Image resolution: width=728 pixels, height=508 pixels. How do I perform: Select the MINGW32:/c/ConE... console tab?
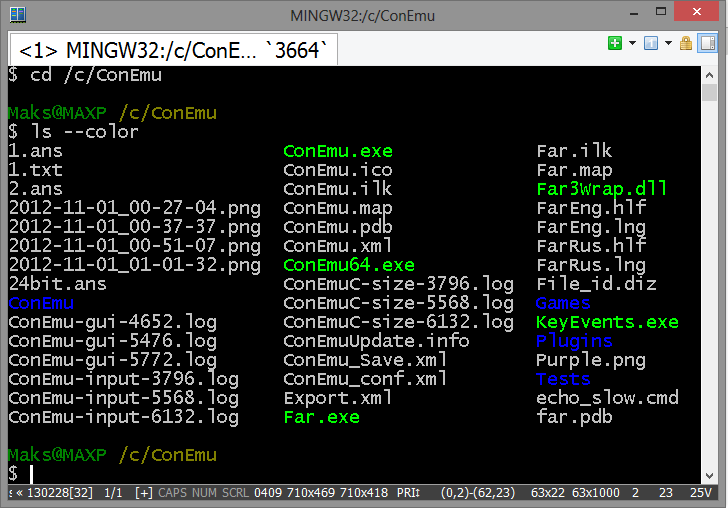pyautogui.click(x=173, y=50)
